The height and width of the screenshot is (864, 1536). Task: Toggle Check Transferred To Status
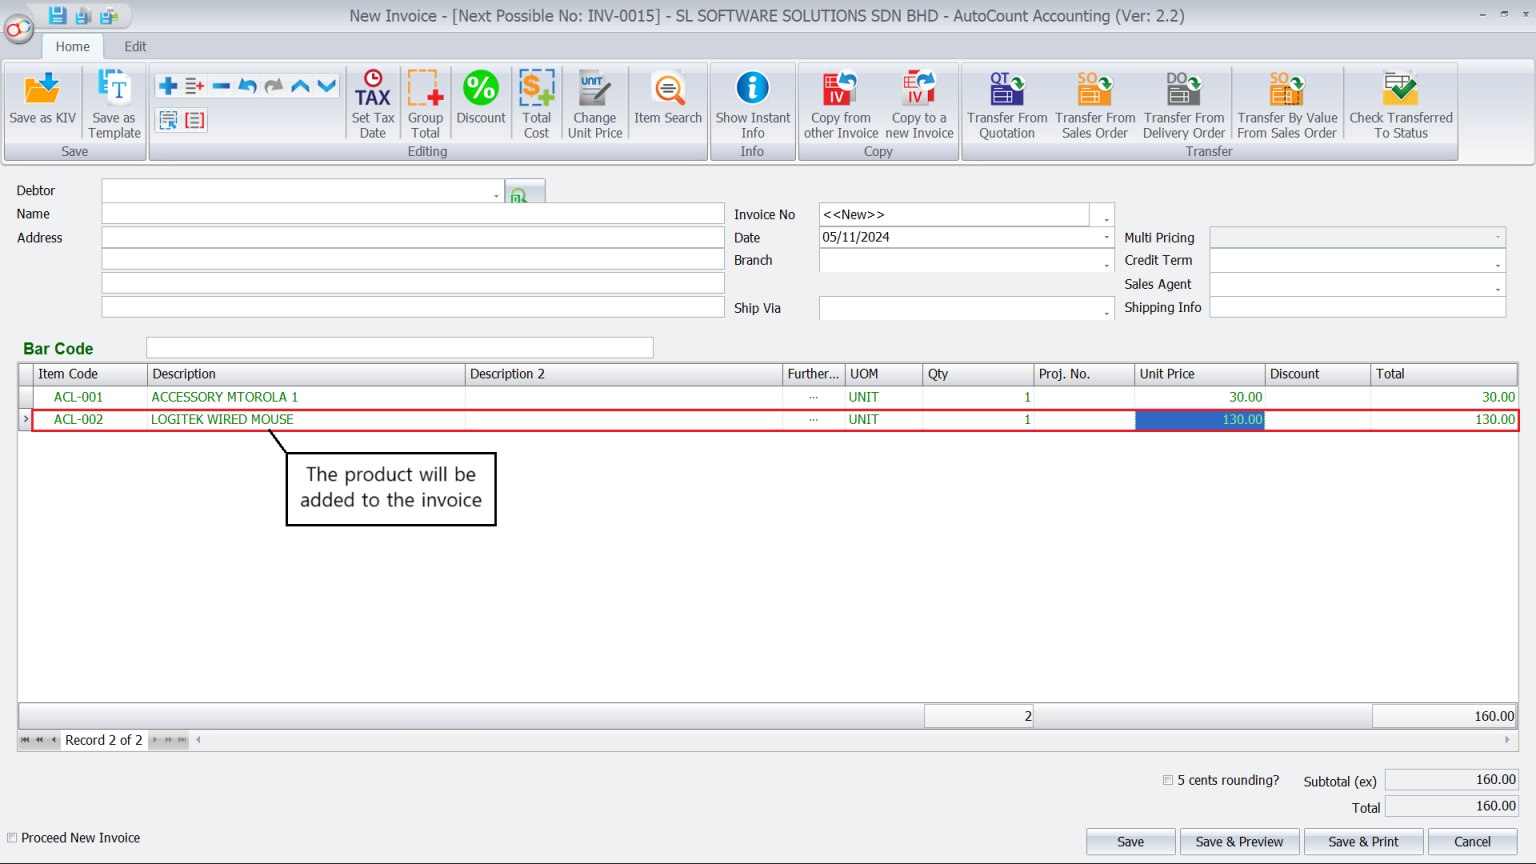[x=1400, y=100]
